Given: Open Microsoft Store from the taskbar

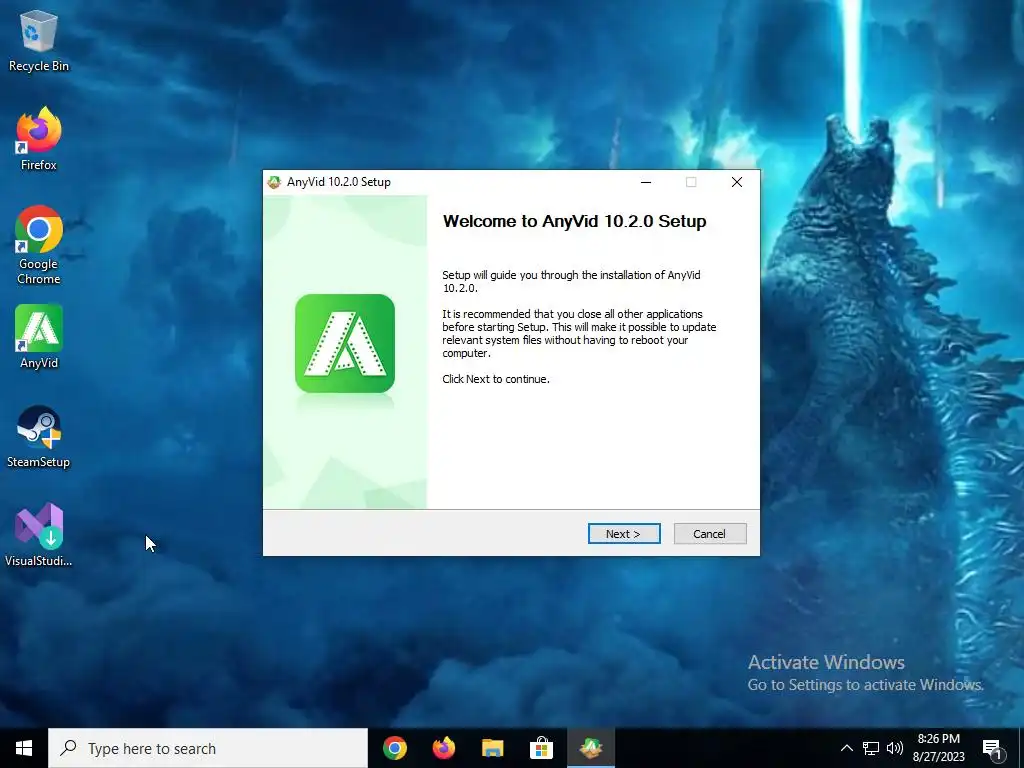Looking at the screenshot, I should click(x=541, y=748).
